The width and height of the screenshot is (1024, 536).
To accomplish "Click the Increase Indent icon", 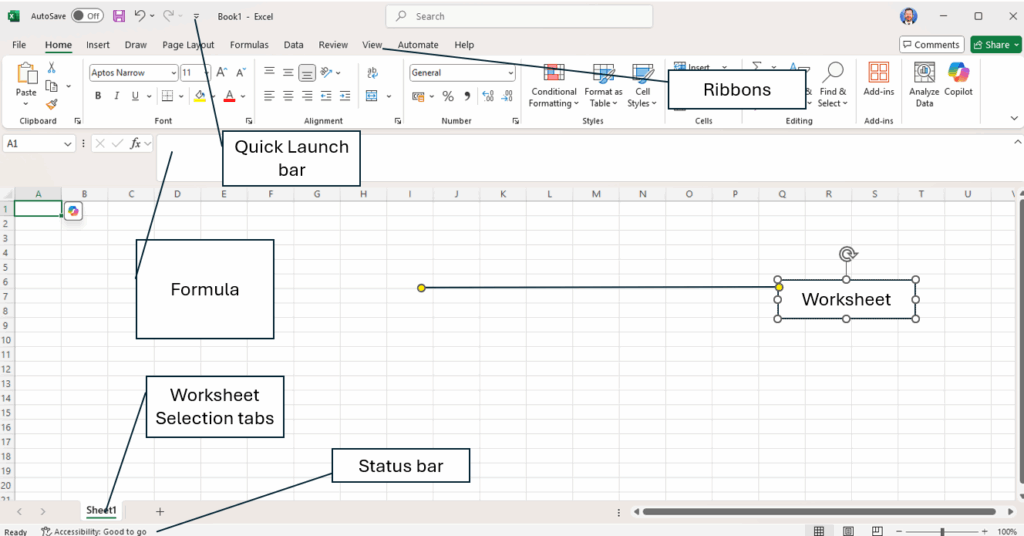I will [345, 96].
